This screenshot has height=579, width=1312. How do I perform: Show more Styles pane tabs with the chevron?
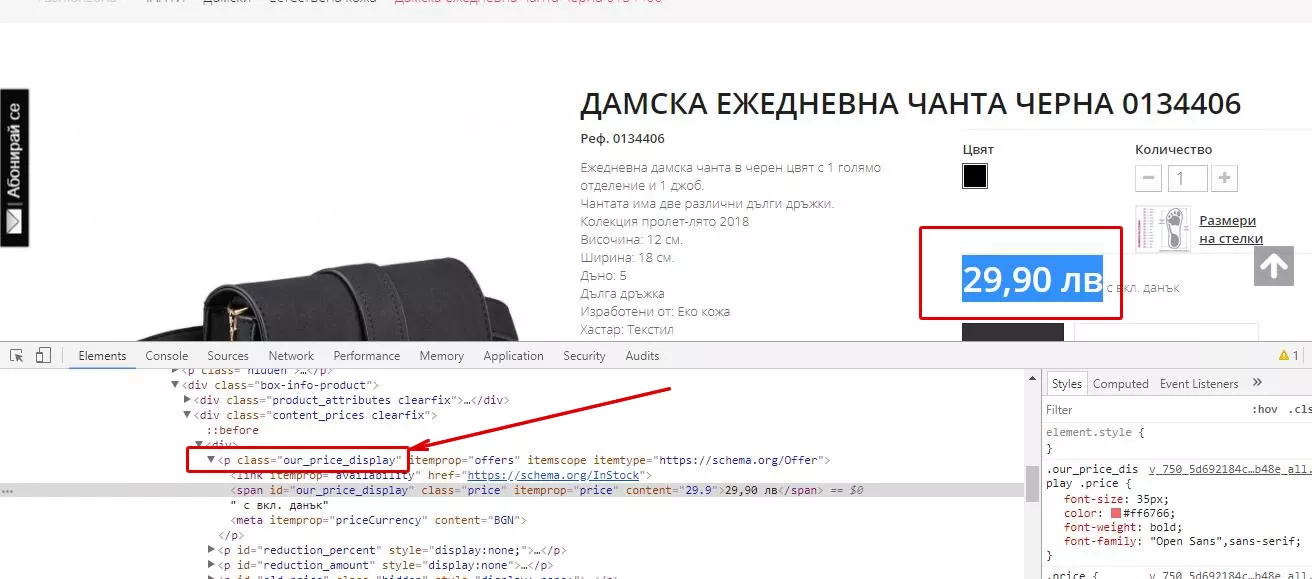click(1258, 383)
